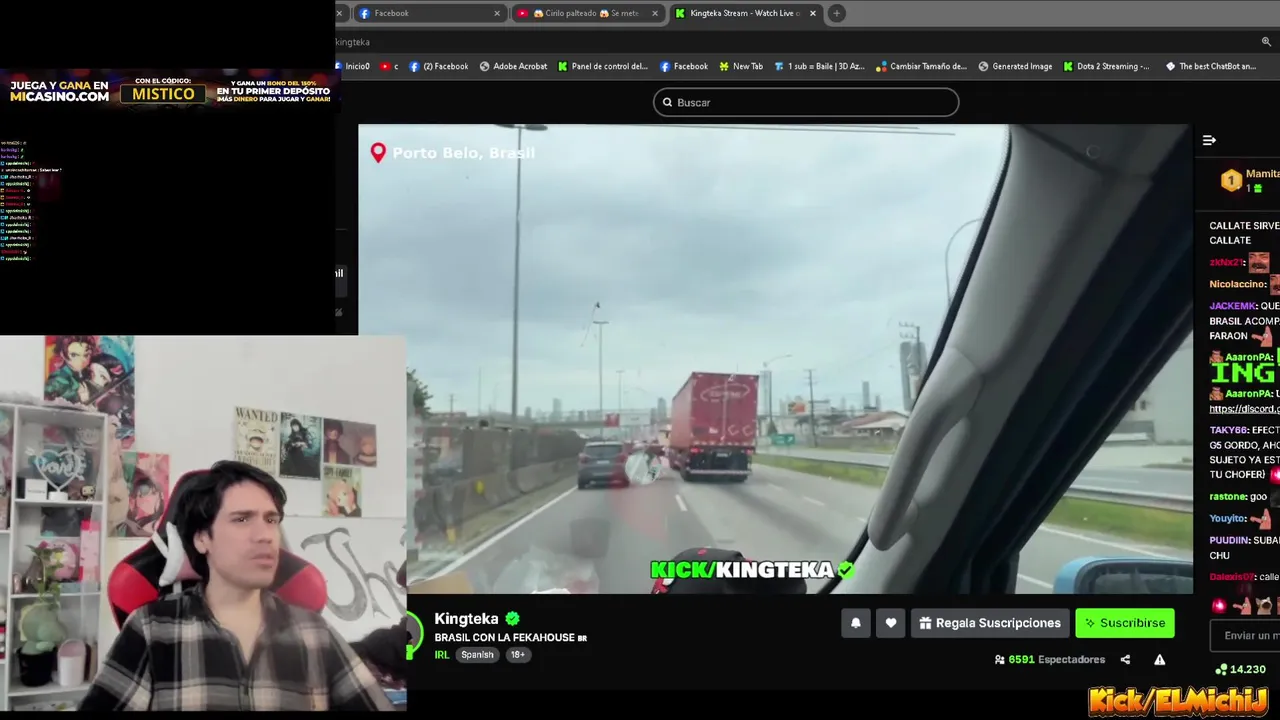Open the IRL category link

point(442,654)
